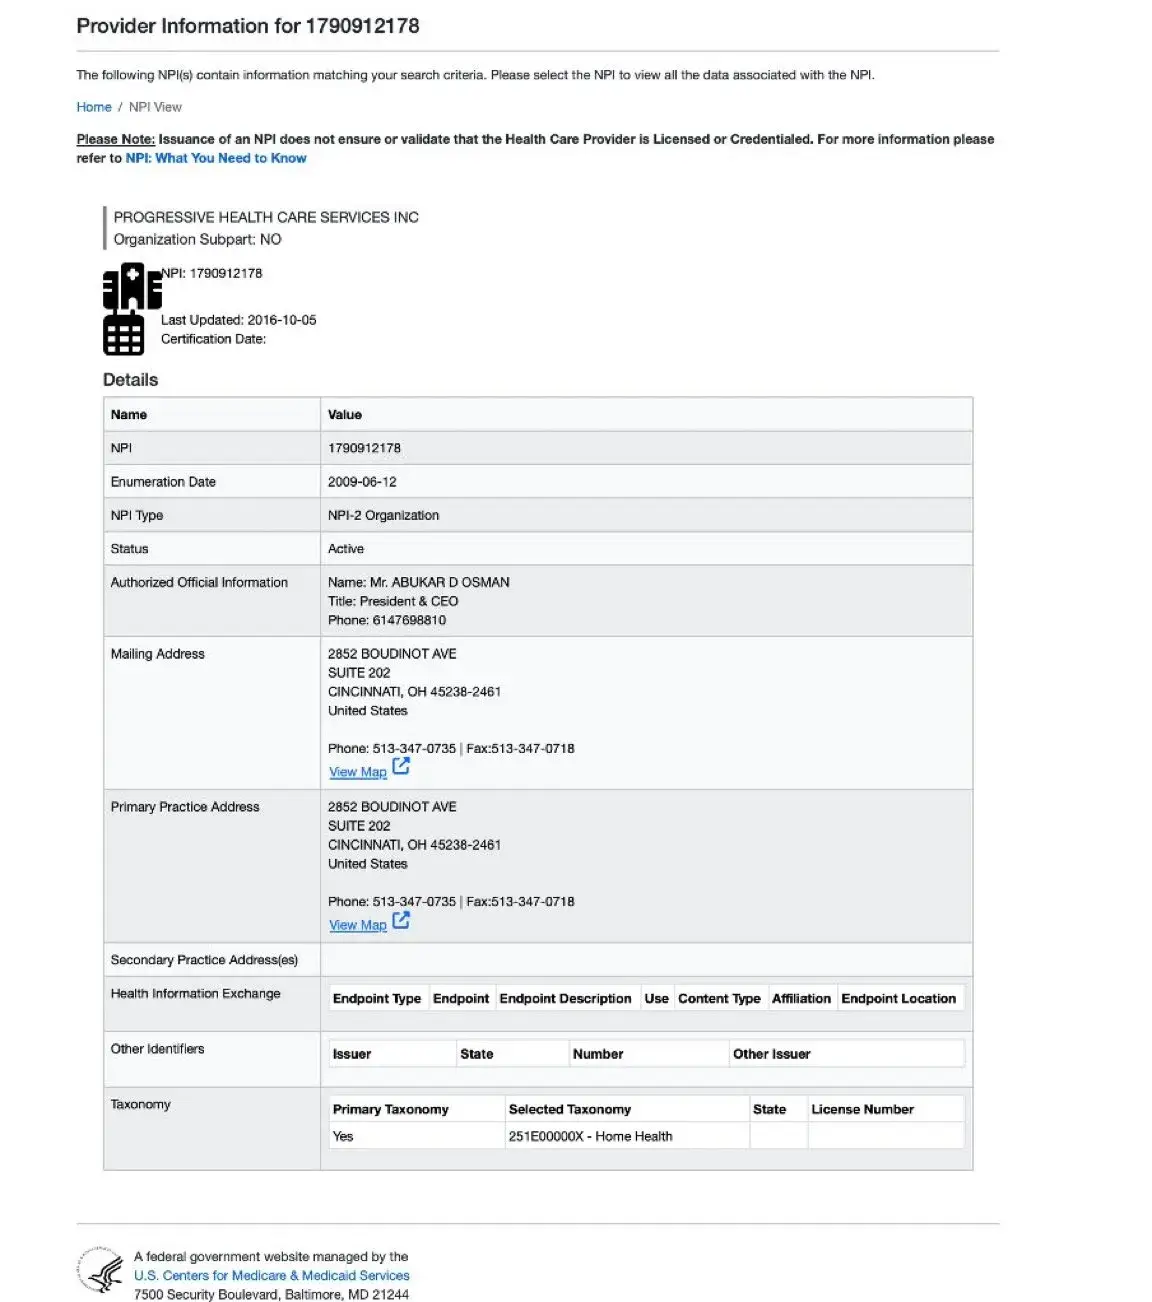This screenshot has width=1152, height=1302.
Task: Click the Provider Information page heading
Action: click(x=248, y=26)
